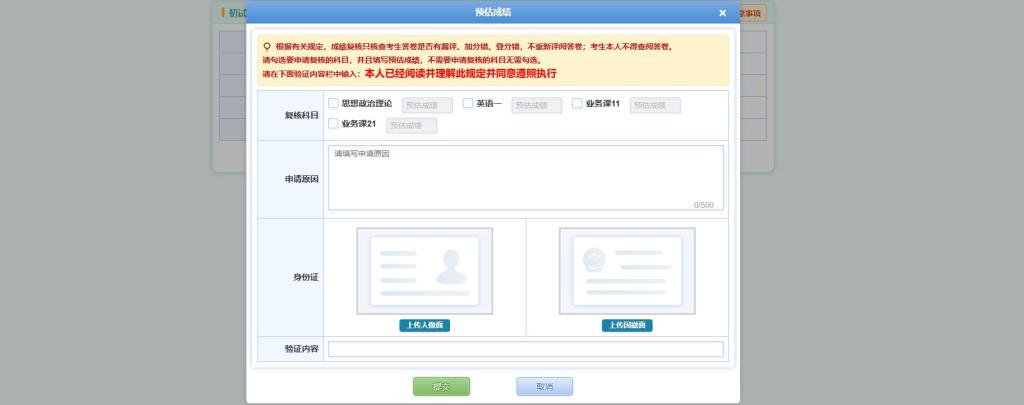Click the 预估成绩 field beside 业务课11
This screenshot has width=1024, height=405.
click(x=655, y=105)
